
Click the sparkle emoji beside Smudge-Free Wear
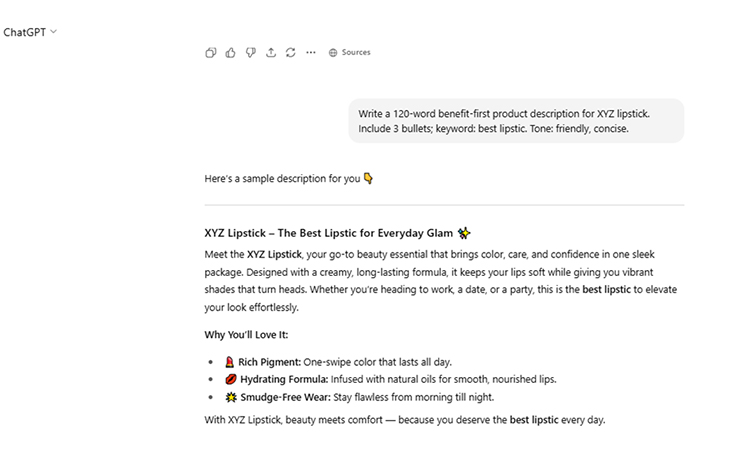[x=229, y=397]
